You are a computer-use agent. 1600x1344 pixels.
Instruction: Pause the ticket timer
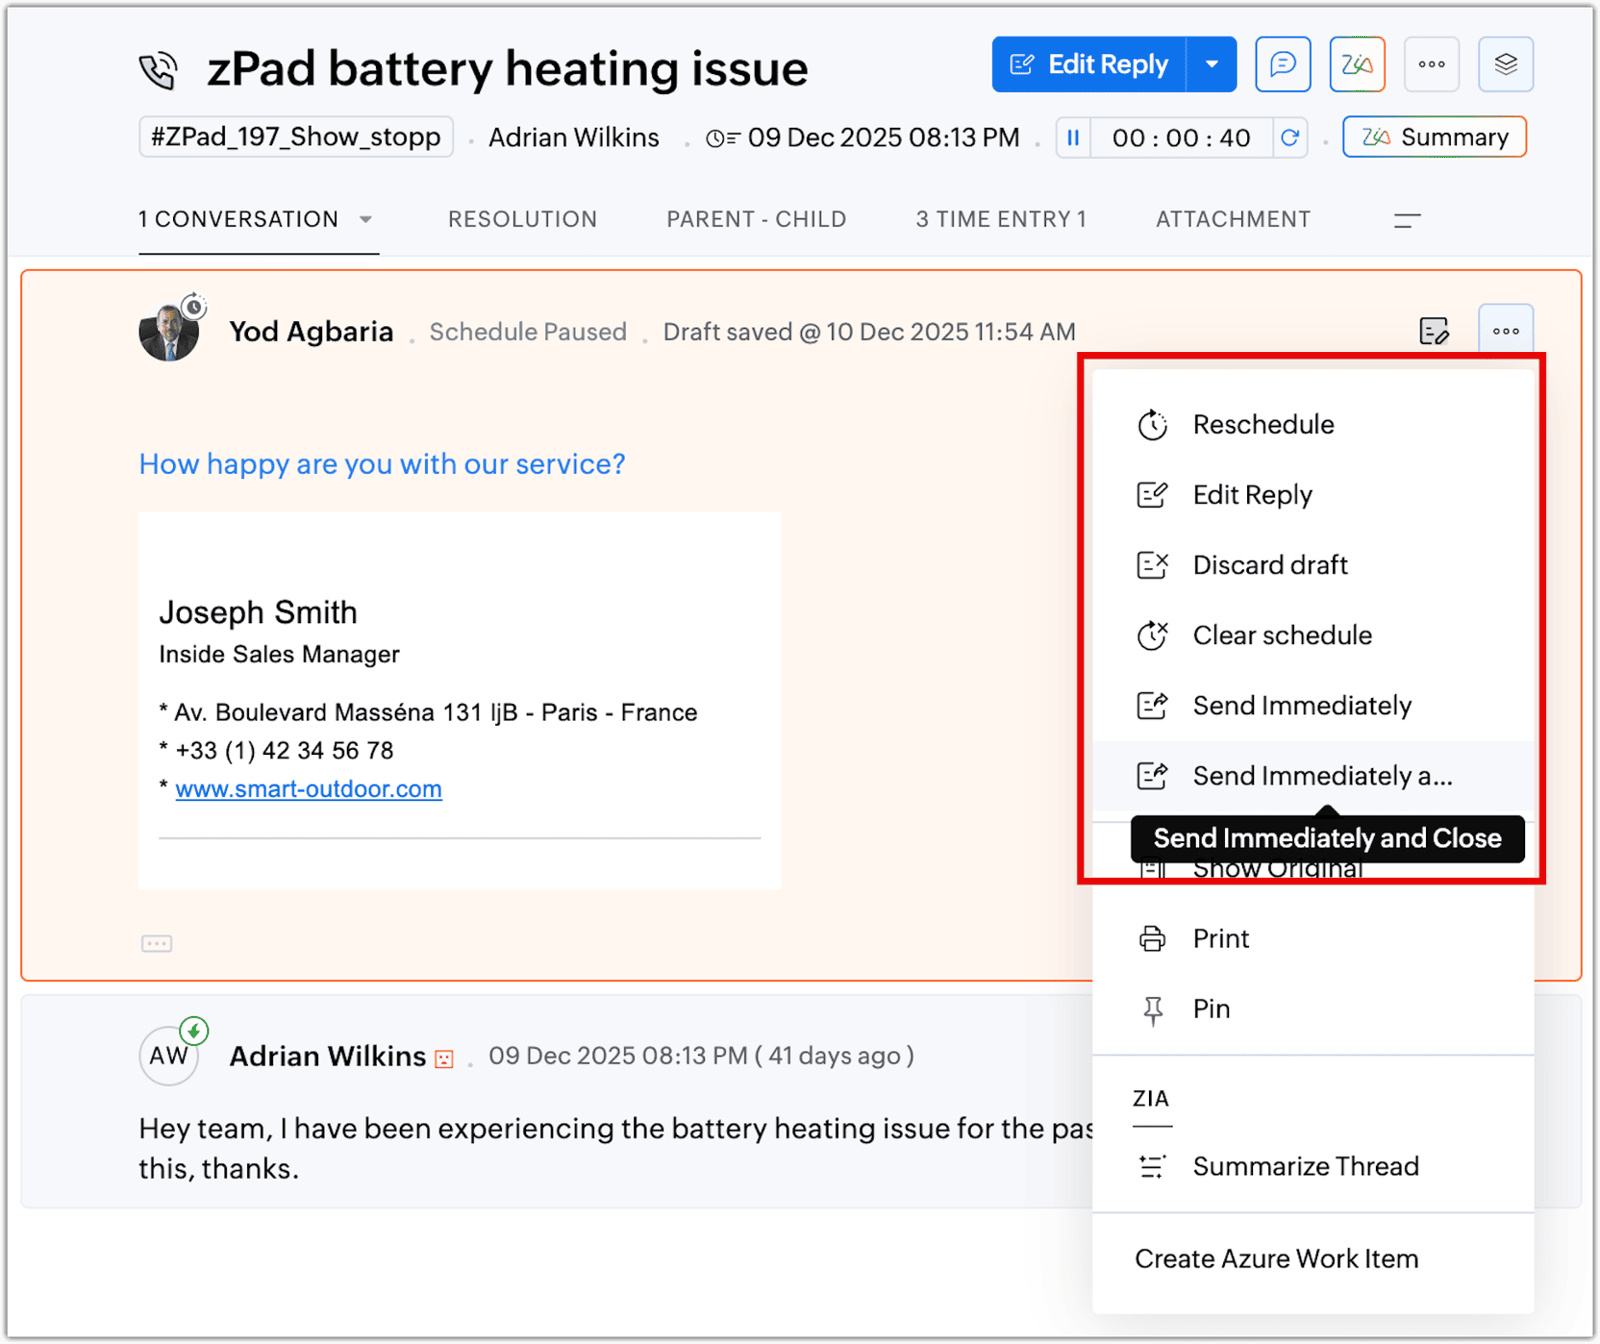[1073, 138]
